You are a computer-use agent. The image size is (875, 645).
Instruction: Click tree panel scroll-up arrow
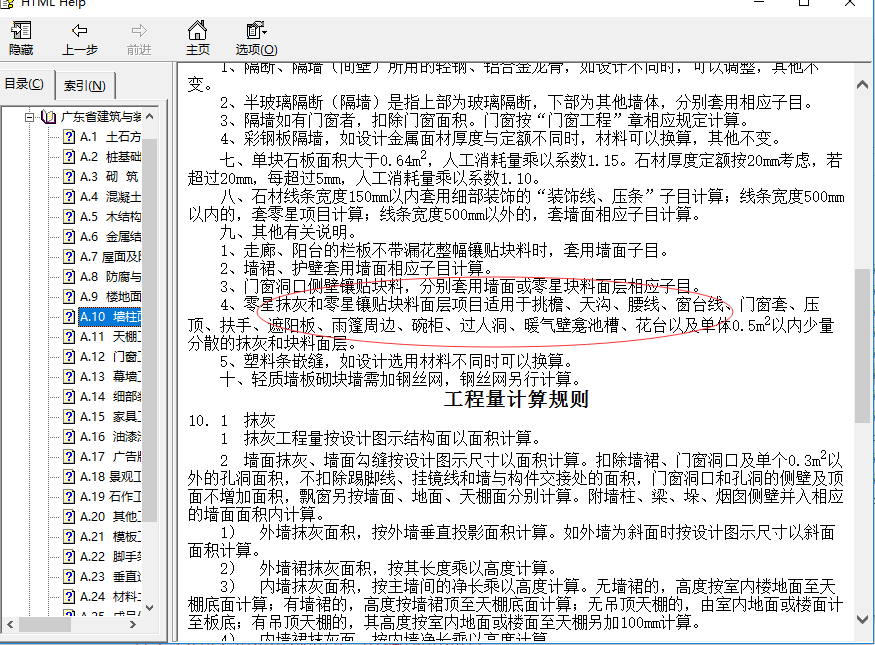(x=150, y=117)
